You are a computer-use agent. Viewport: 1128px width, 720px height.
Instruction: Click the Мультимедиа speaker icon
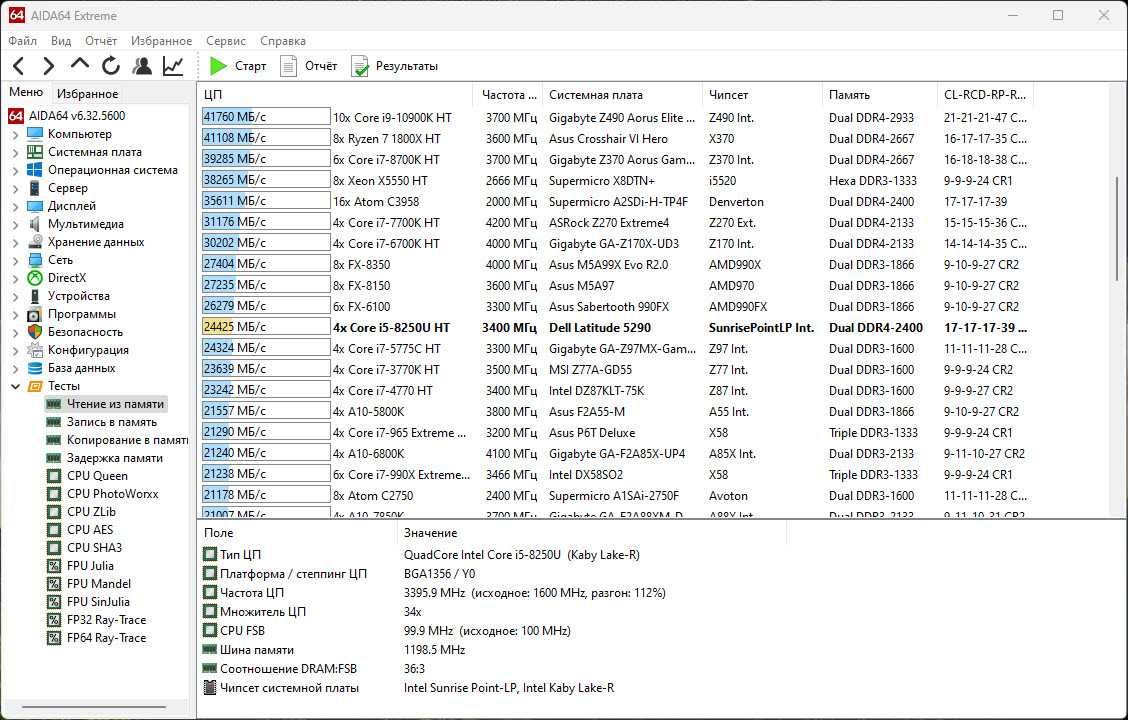[35, 224]
